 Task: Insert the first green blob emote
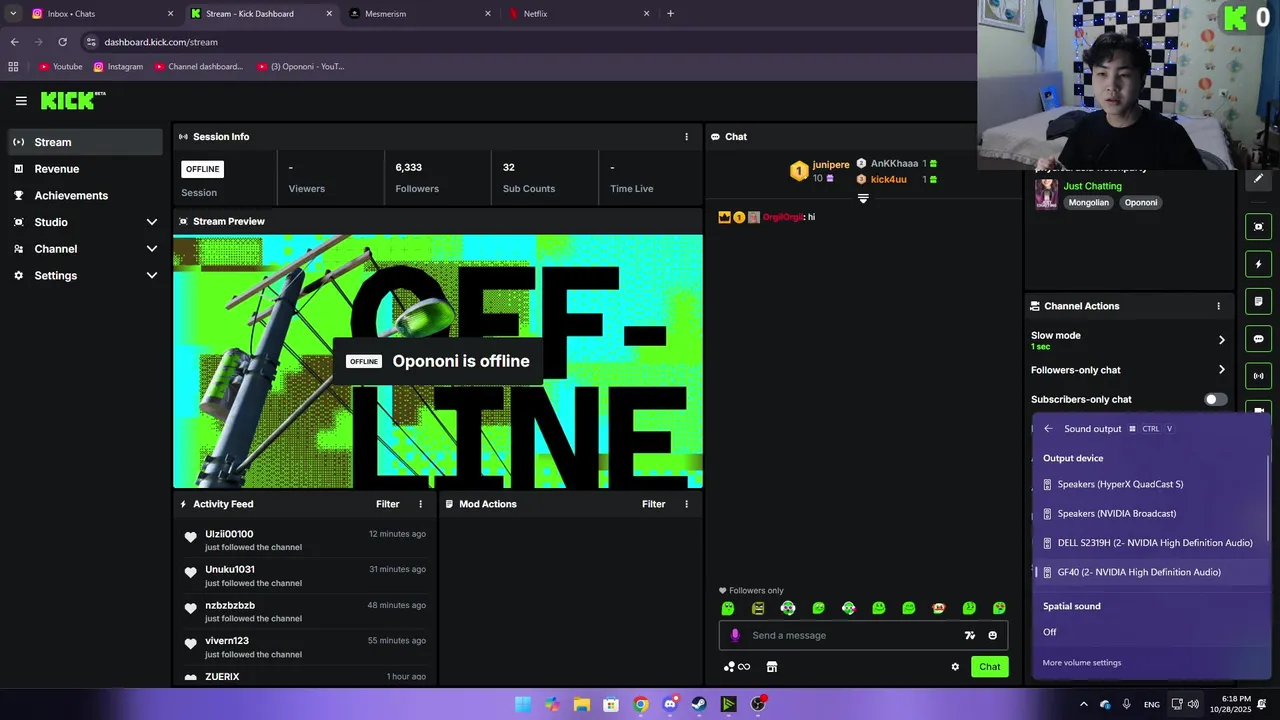(x=728, y=608)
